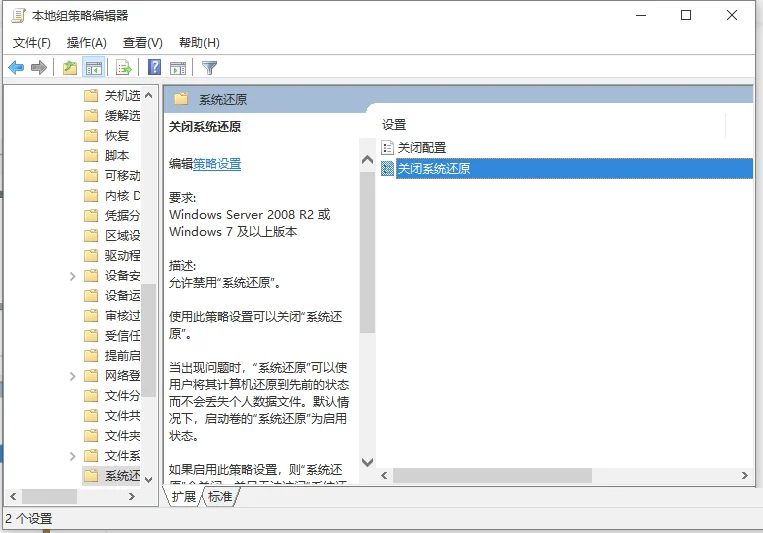This screenshot has height=533, width=763.
Task: Select the 关闭配置 setting row
Action: 567,147
